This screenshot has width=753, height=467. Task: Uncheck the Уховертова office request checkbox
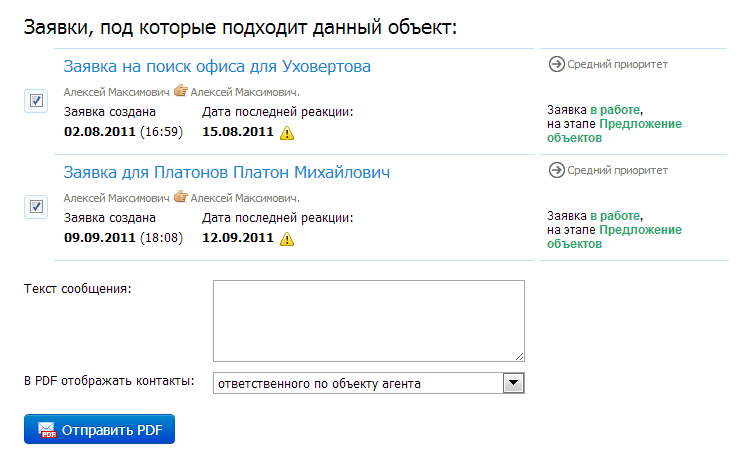36,101
